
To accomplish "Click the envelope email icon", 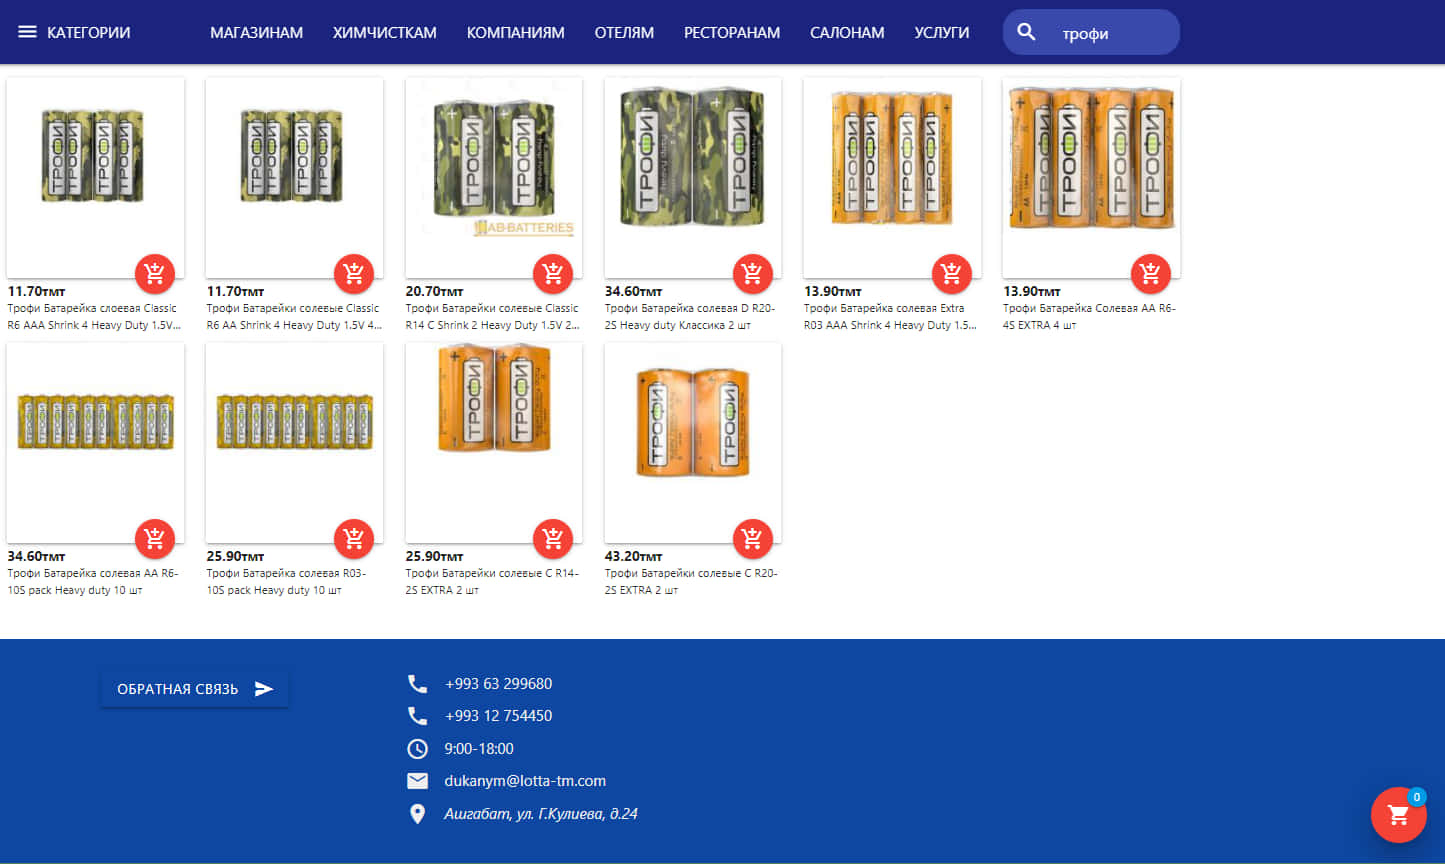I will [x=417, y=781].
